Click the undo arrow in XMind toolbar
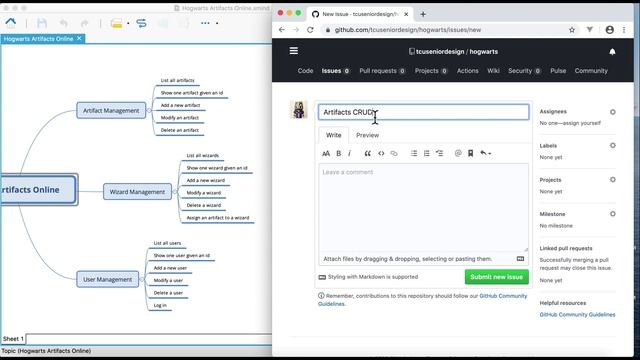 tap(64, 24)
